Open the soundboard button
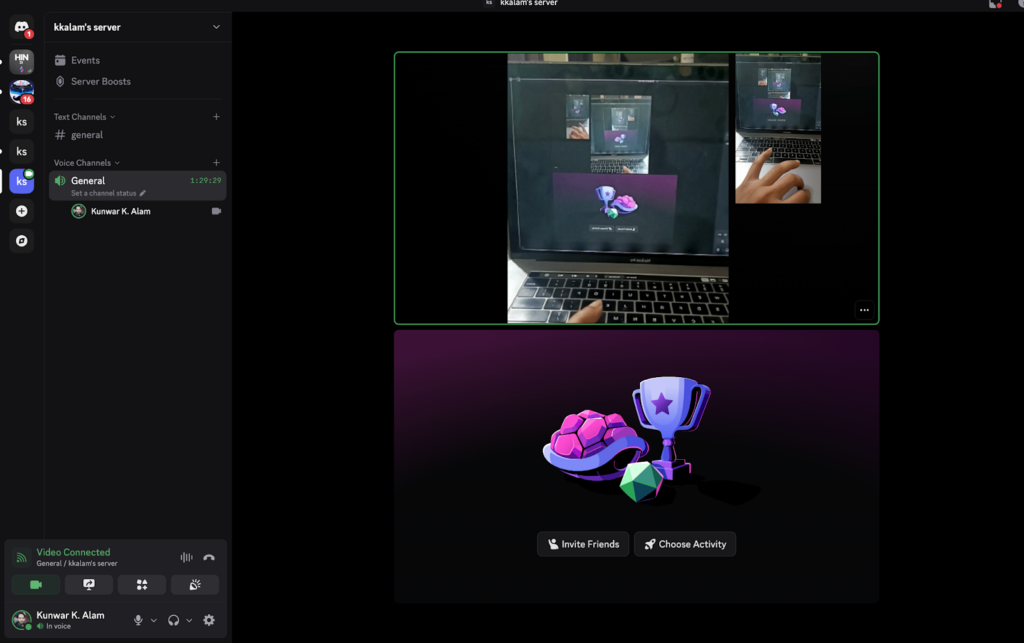The image size is (1024, 643). pyautogui.click(x=195, y=585)
